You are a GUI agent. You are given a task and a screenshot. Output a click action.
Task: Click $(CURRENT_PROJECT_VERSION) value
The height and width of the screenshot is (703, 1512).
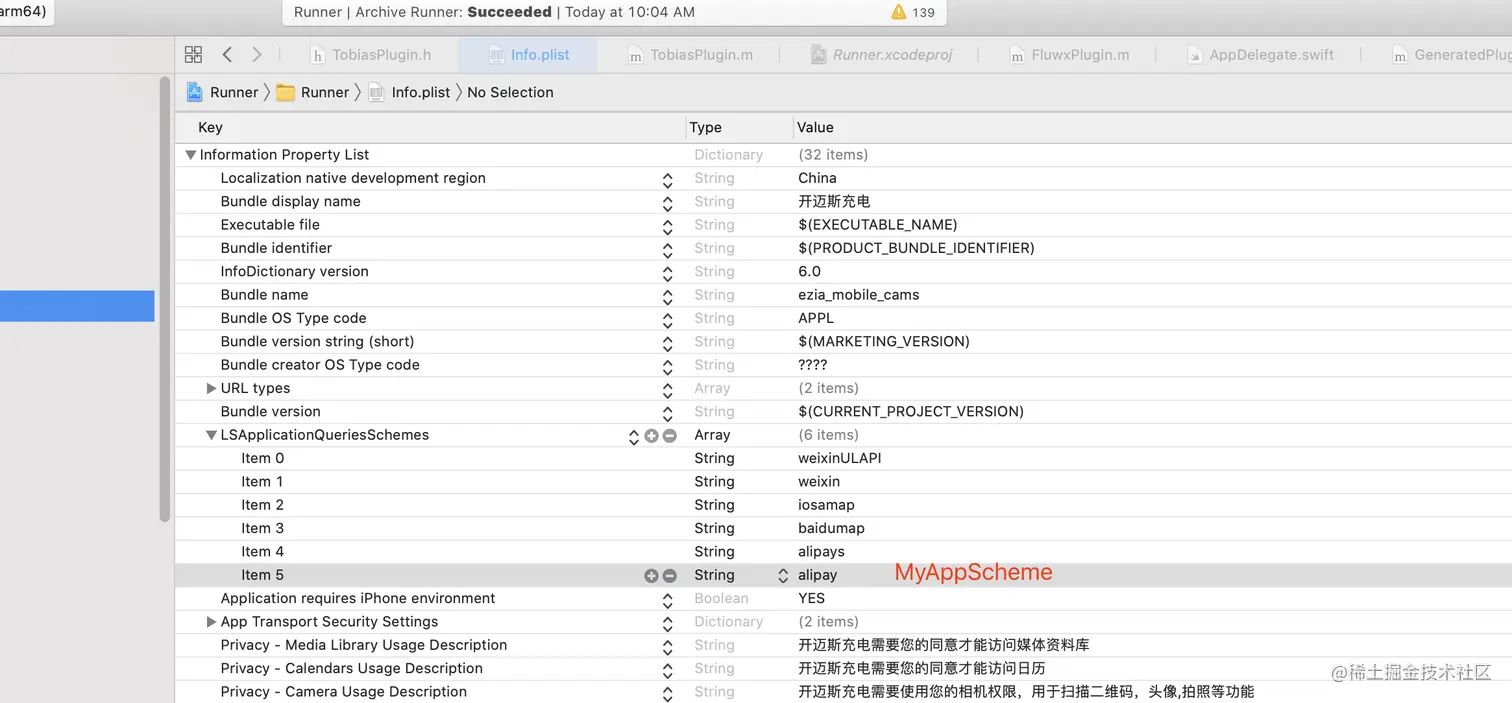[911, 412]
